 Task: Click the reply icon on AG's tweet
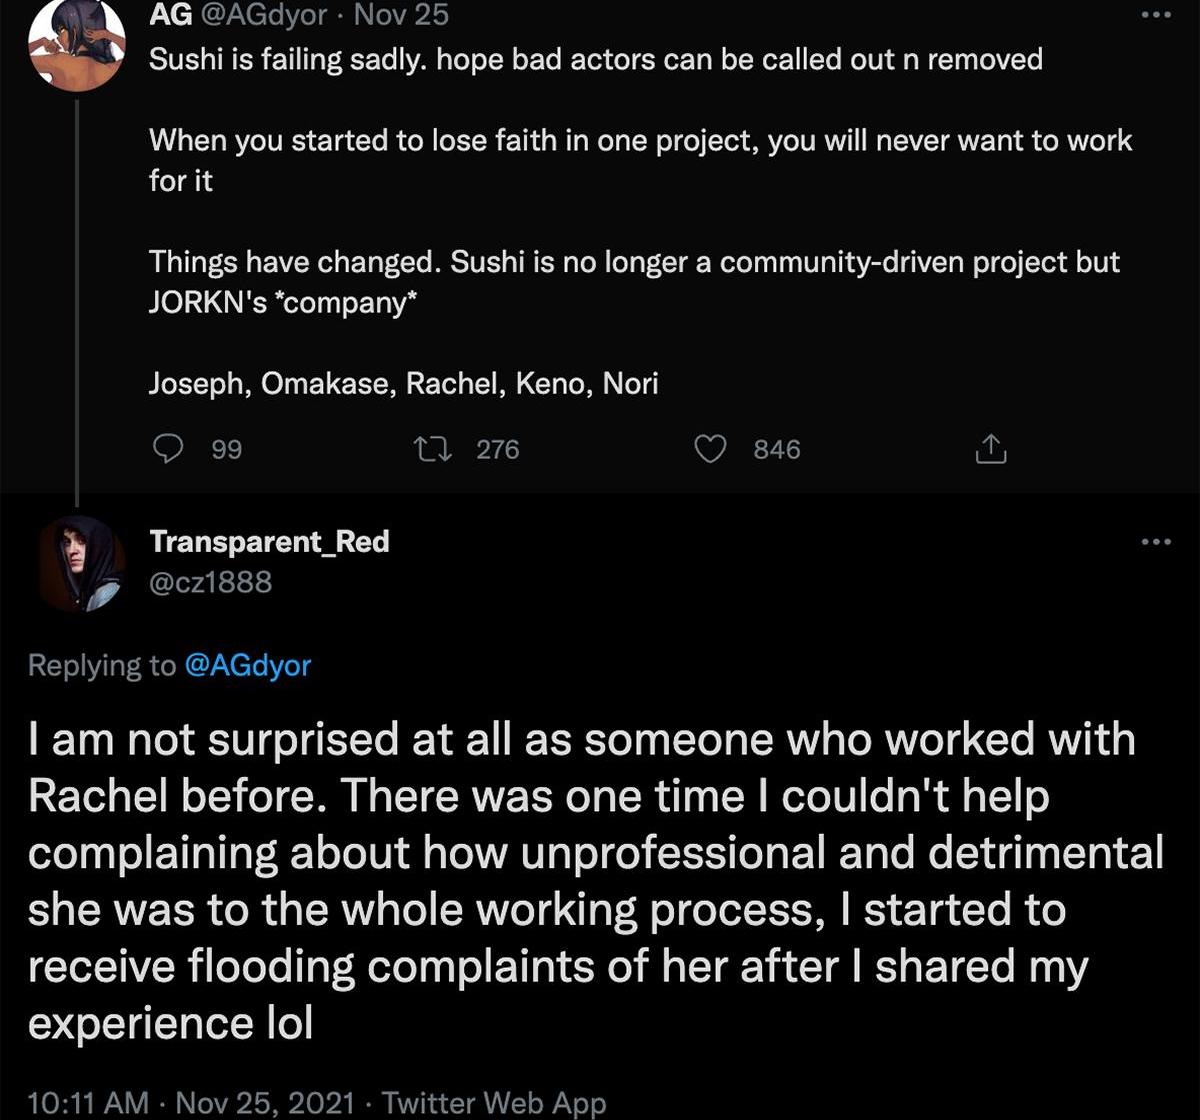(165, 449)
